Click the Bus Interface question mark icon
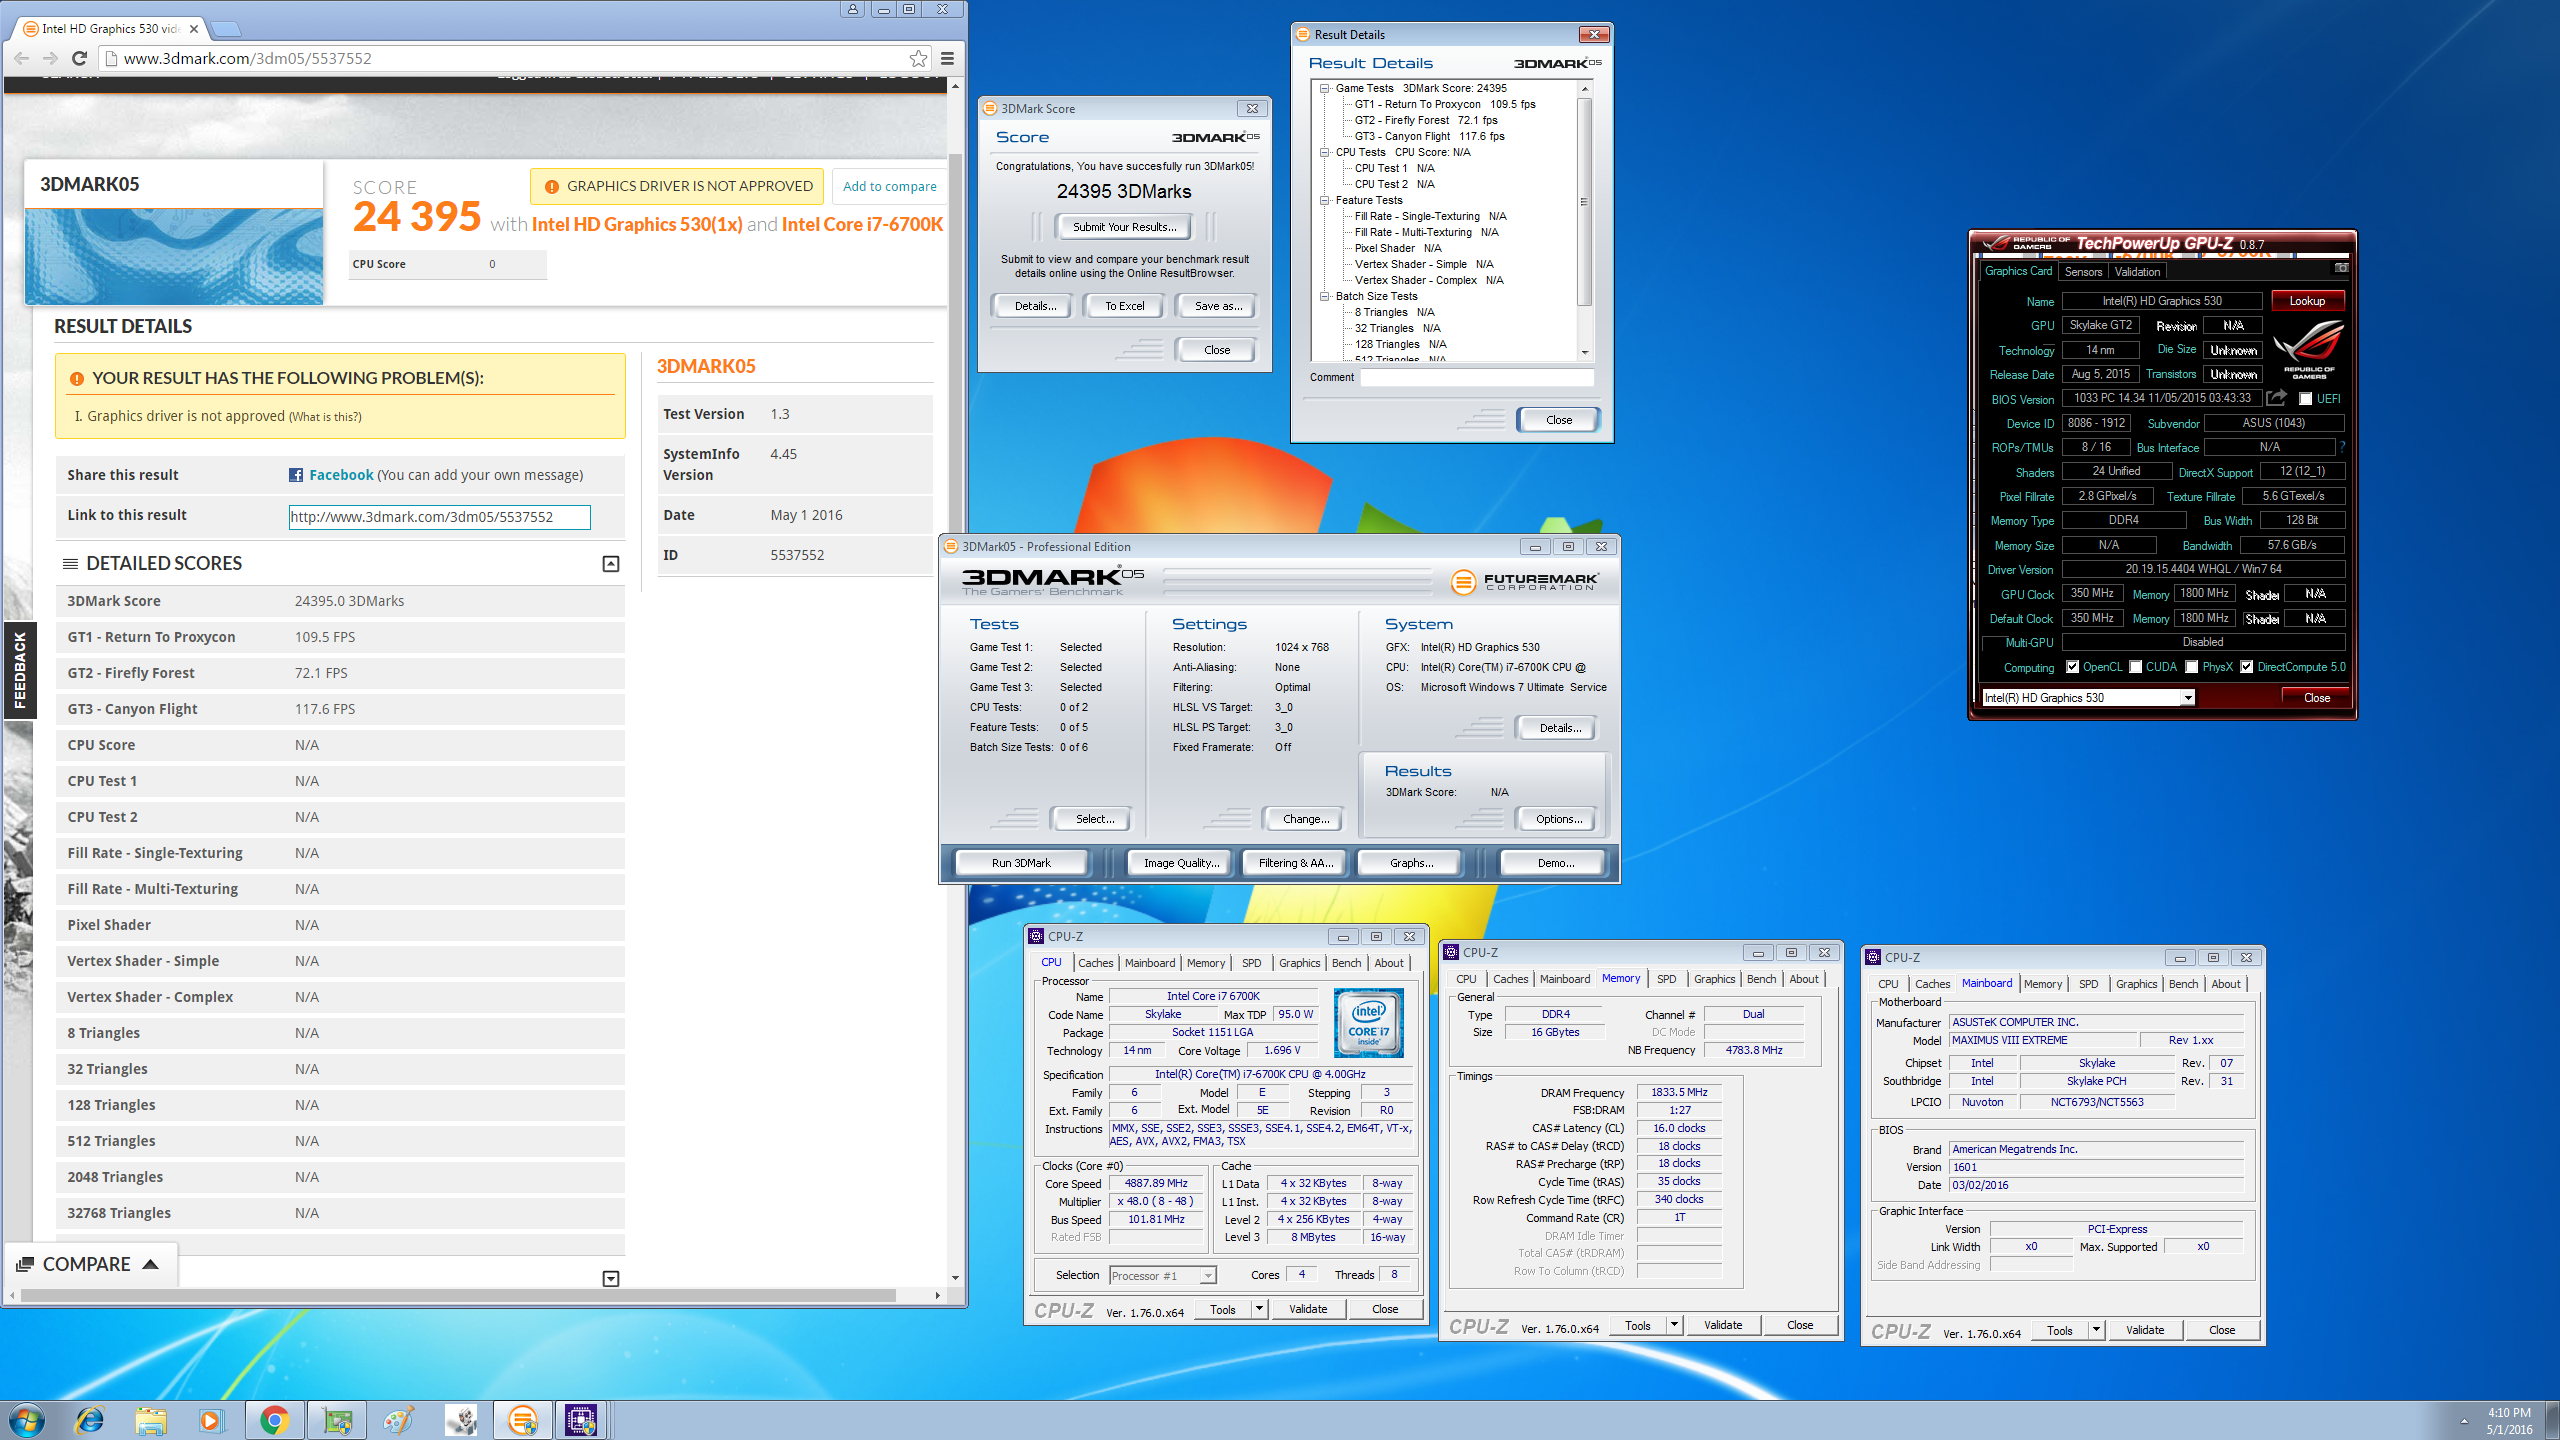Image resolution: width=2560 pixels, height=1440 pixels. 2342,447
